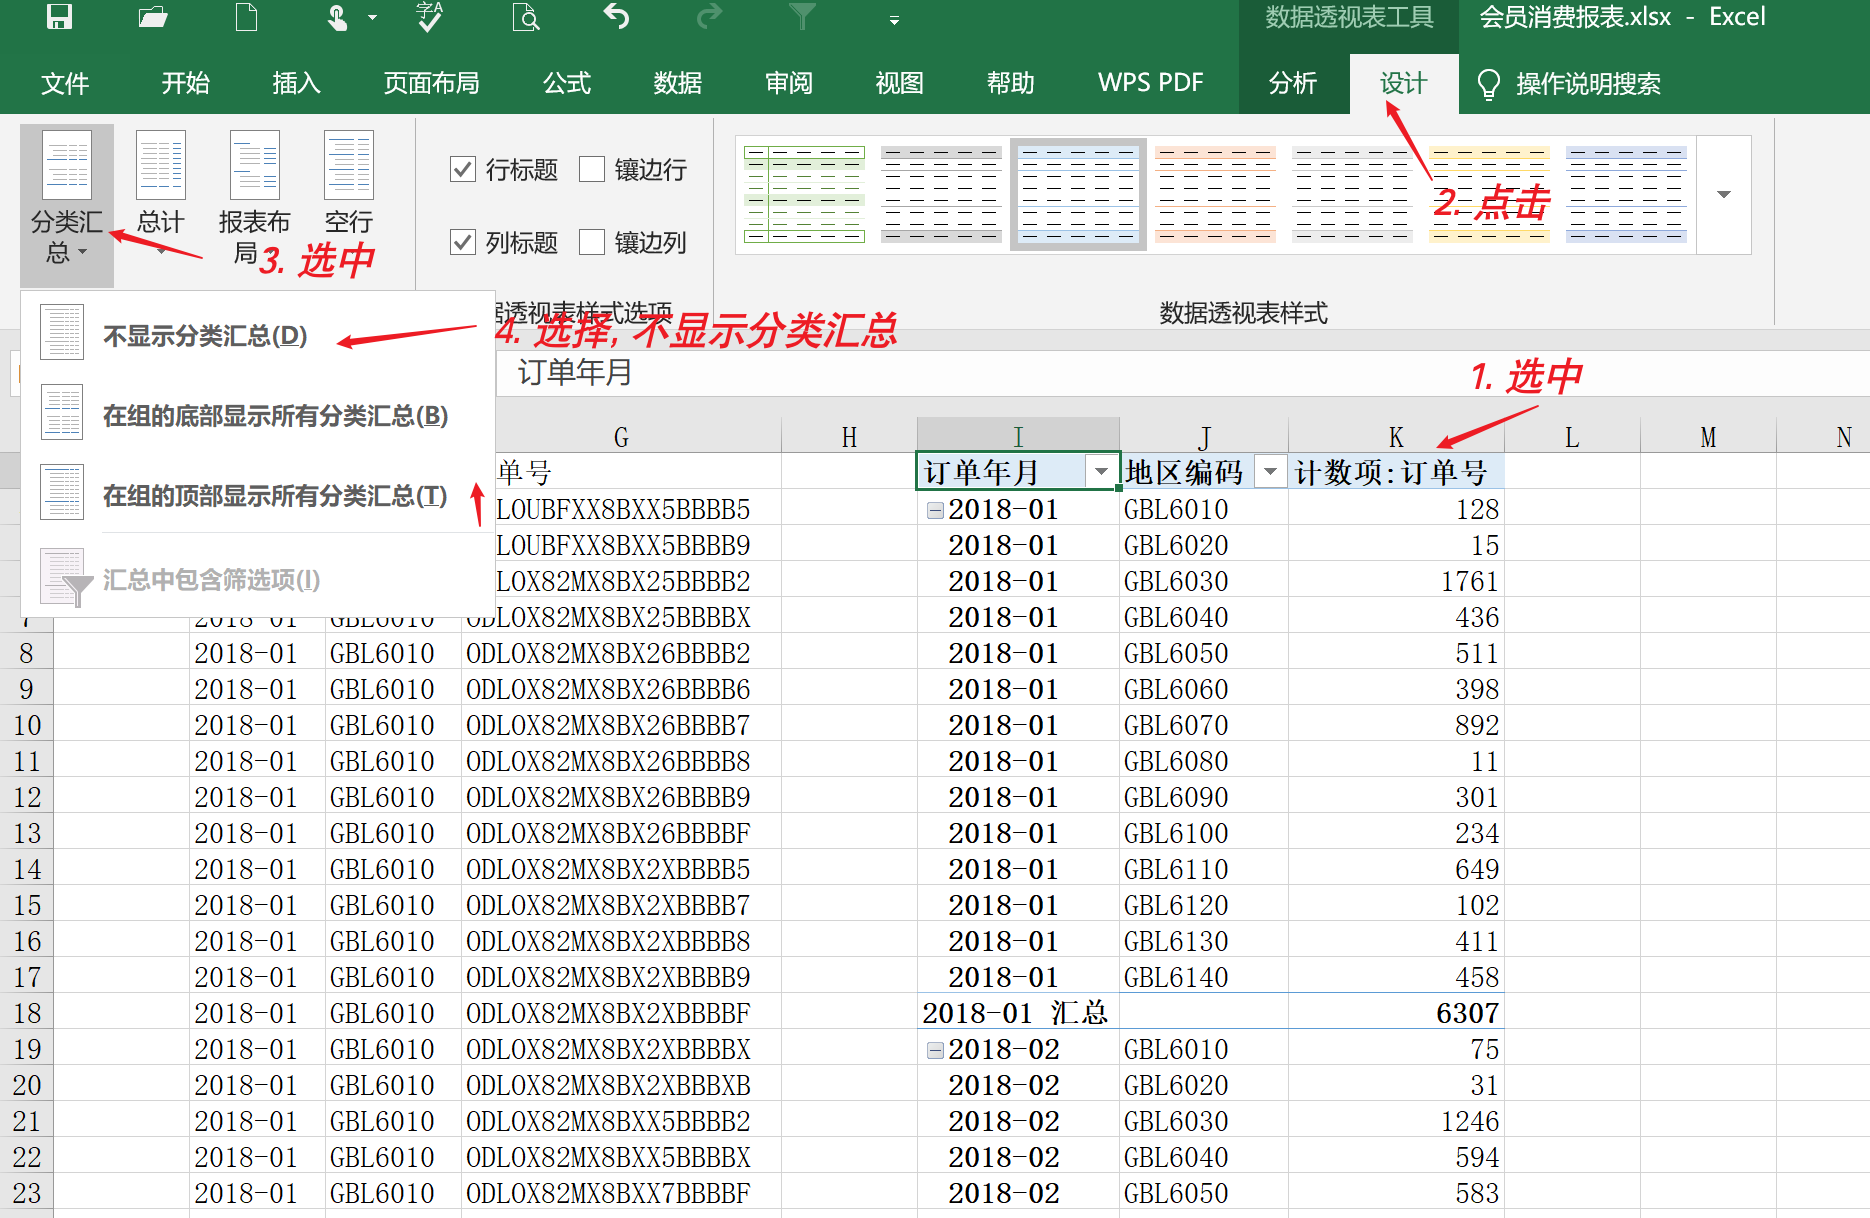1870x1218 pixels.
Task: Click the lightbulb search icon
Action: [1488, 84]
